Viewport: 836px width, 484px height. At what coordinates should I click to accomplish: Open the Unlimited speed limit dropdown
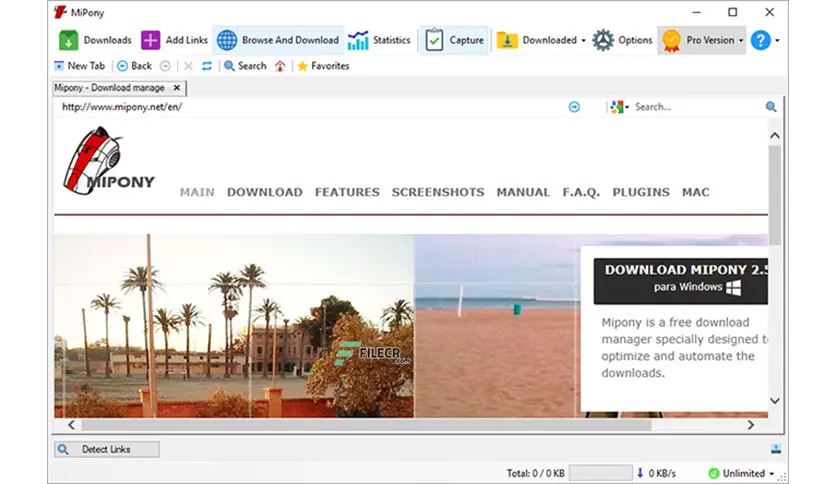point(771,473)
